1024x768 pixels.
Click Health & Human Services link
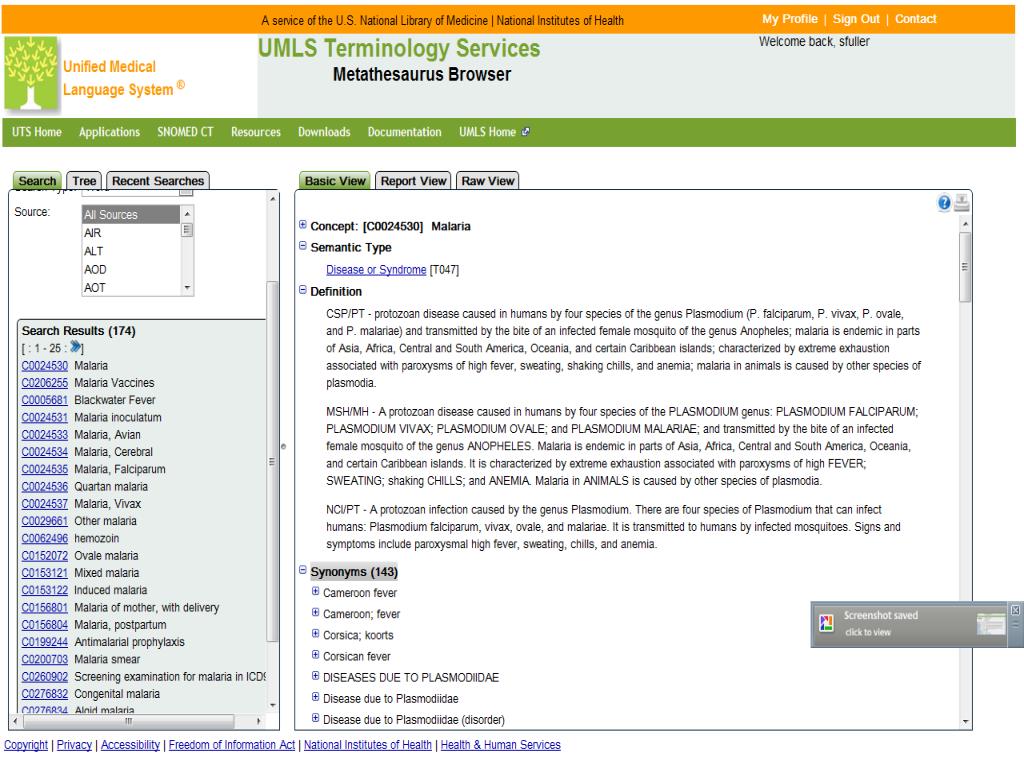[500, 744]
